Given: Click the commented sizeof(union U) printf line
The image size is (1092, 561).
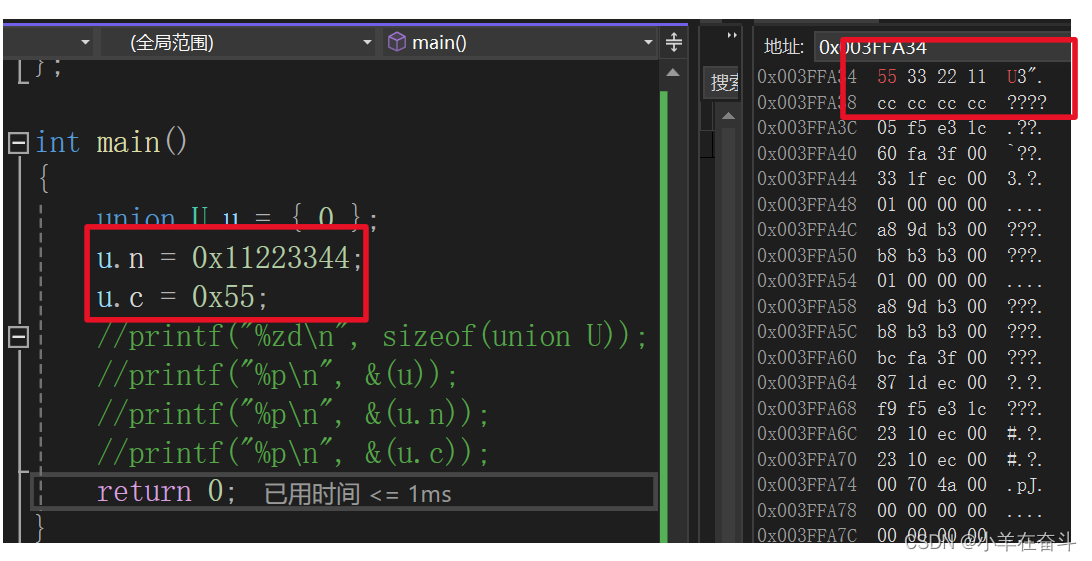Looking at the screenshot, I should (372, 337).
